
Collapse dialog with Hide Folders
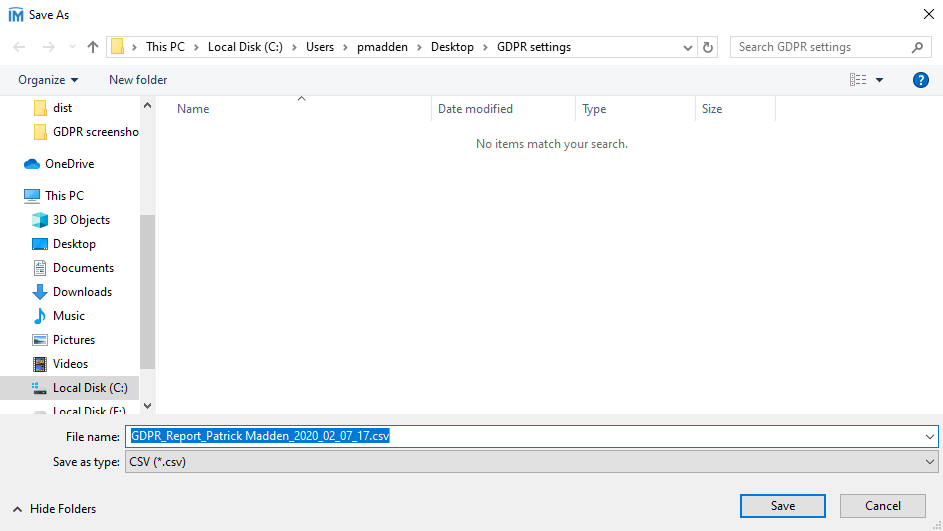tap(55, 509)
